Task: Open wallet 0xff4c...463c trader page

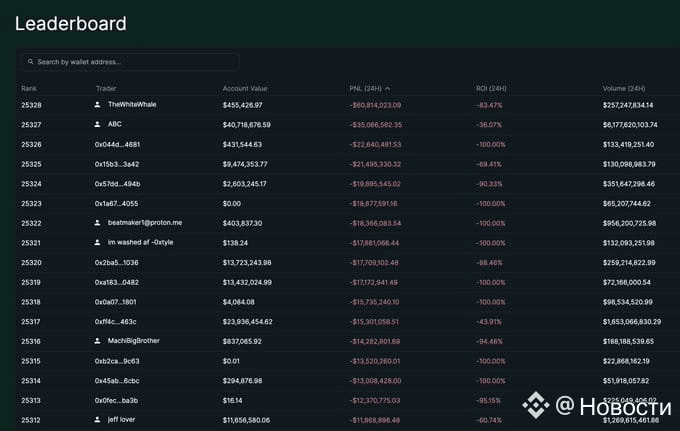Action: point(115,321)
